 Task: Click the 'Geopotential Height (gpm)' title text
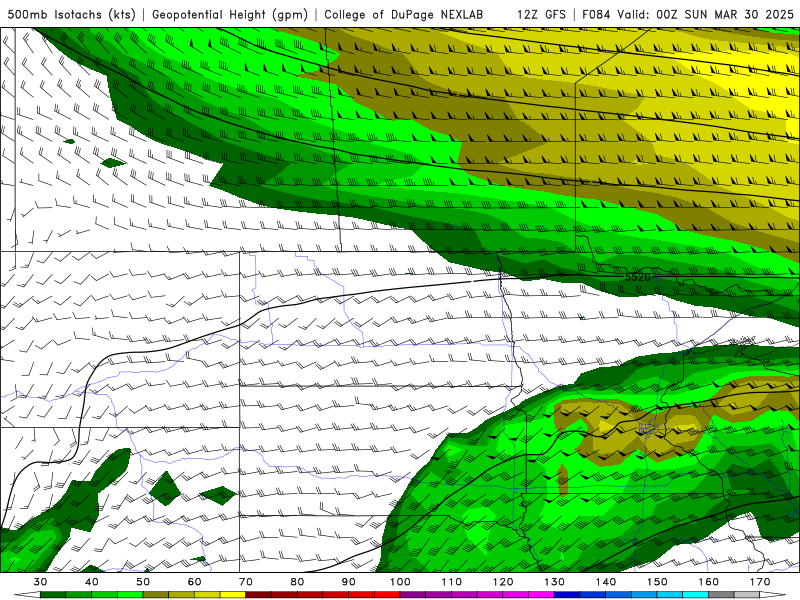coord(230,14)
